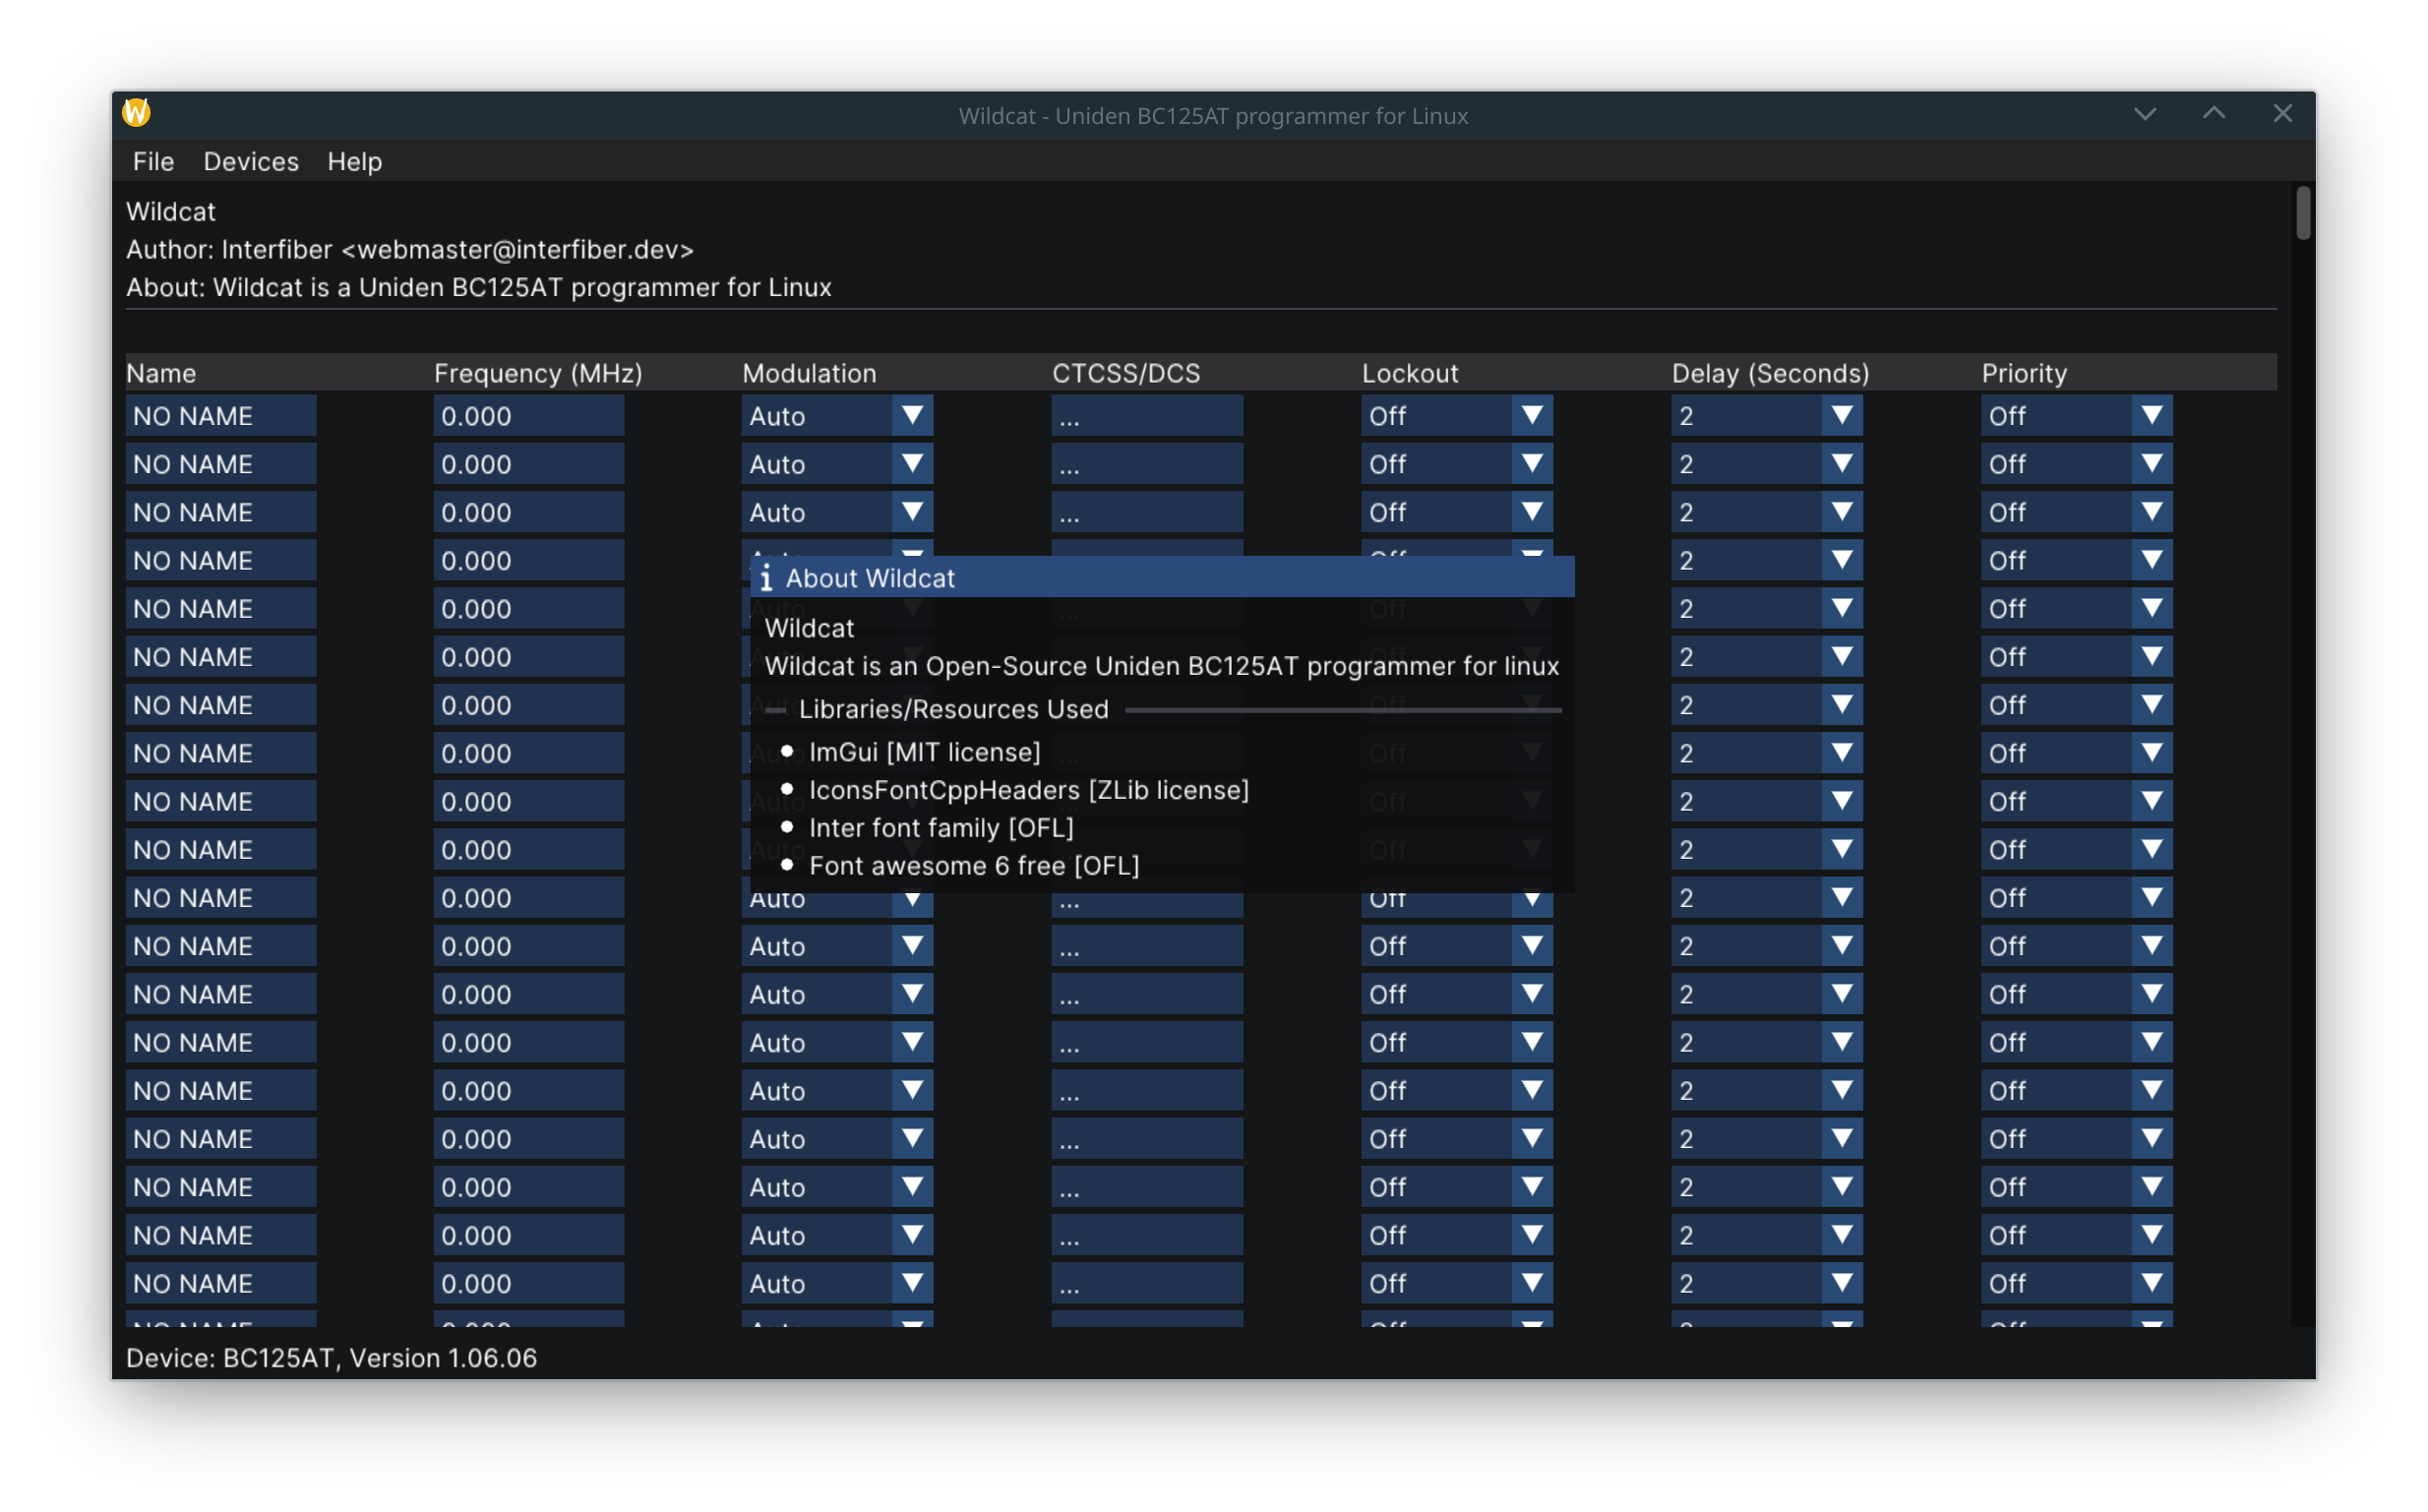2428x1512 pixels.
Task: Click first row's NO NAME name field
Action: tap(221, 416)
